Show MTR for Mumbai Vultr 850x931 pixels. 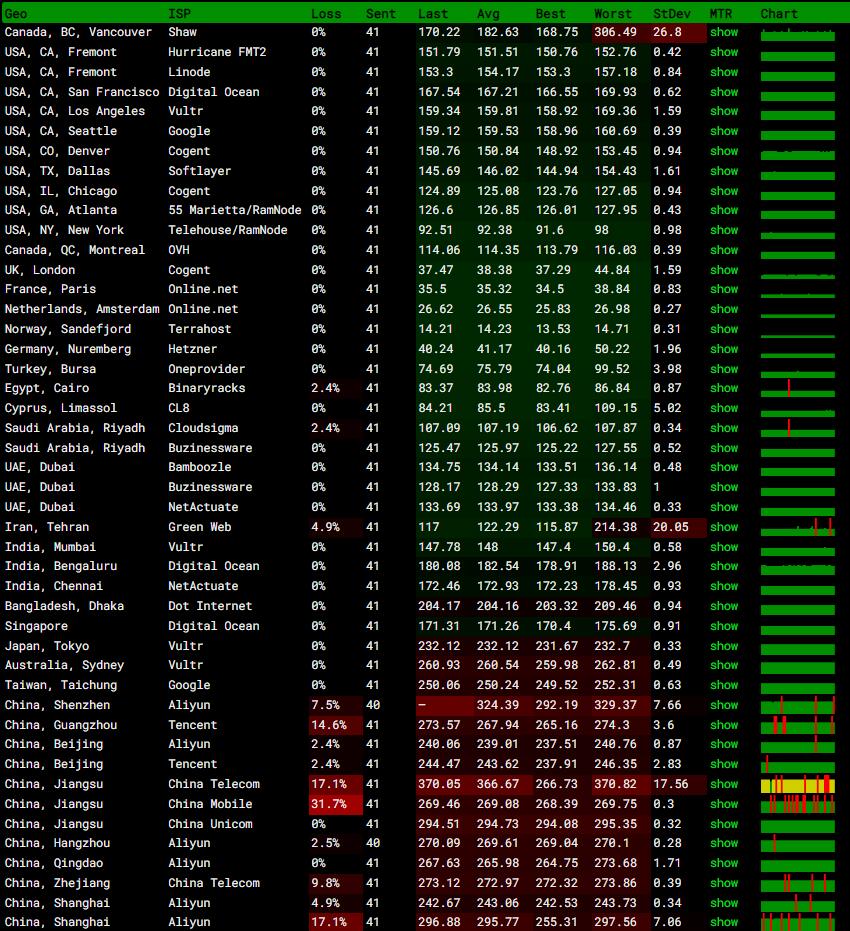724,547
